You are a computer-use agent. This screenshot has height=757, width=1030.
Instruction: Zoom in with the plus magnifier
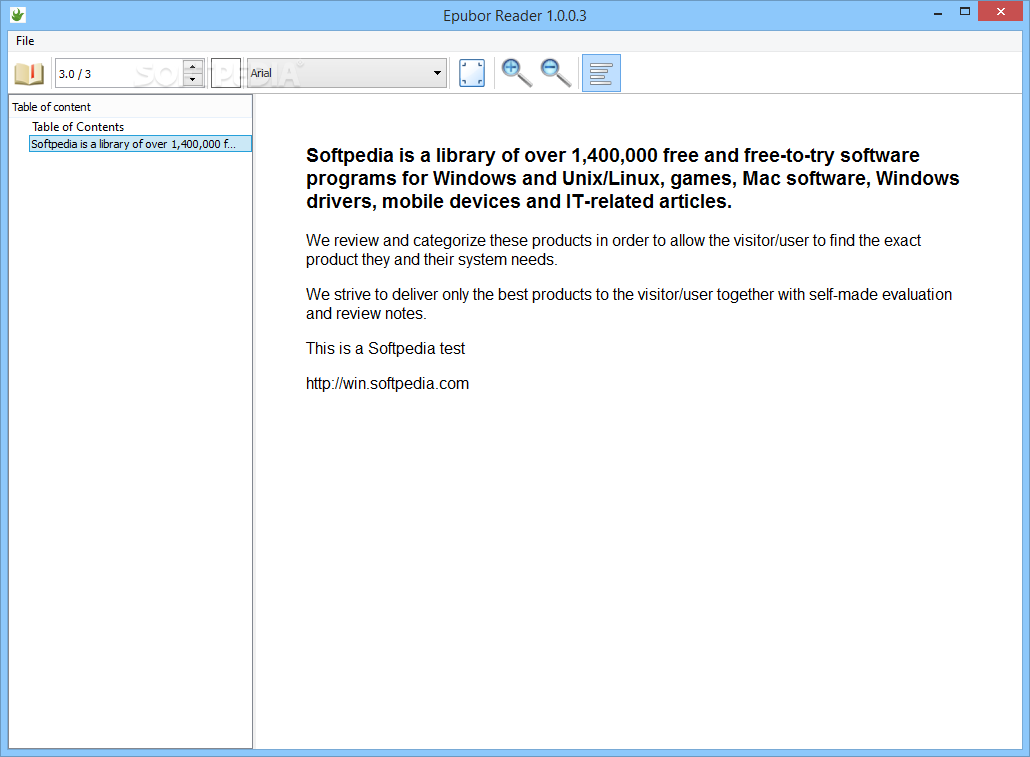point(516,73)
